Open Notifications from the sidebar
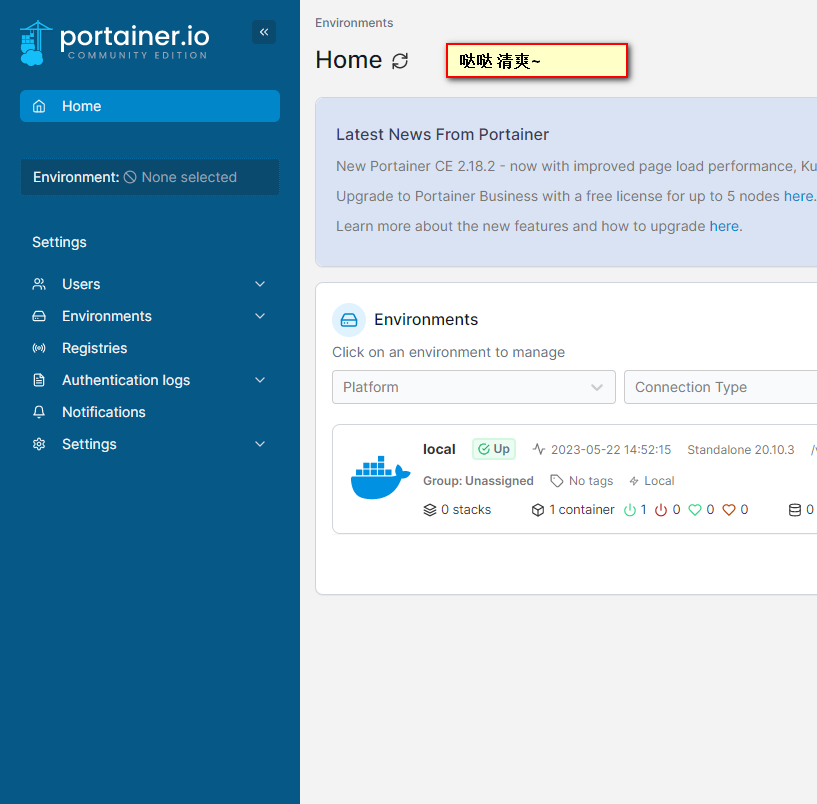This screenshot has height=804, width=817. 103,412
